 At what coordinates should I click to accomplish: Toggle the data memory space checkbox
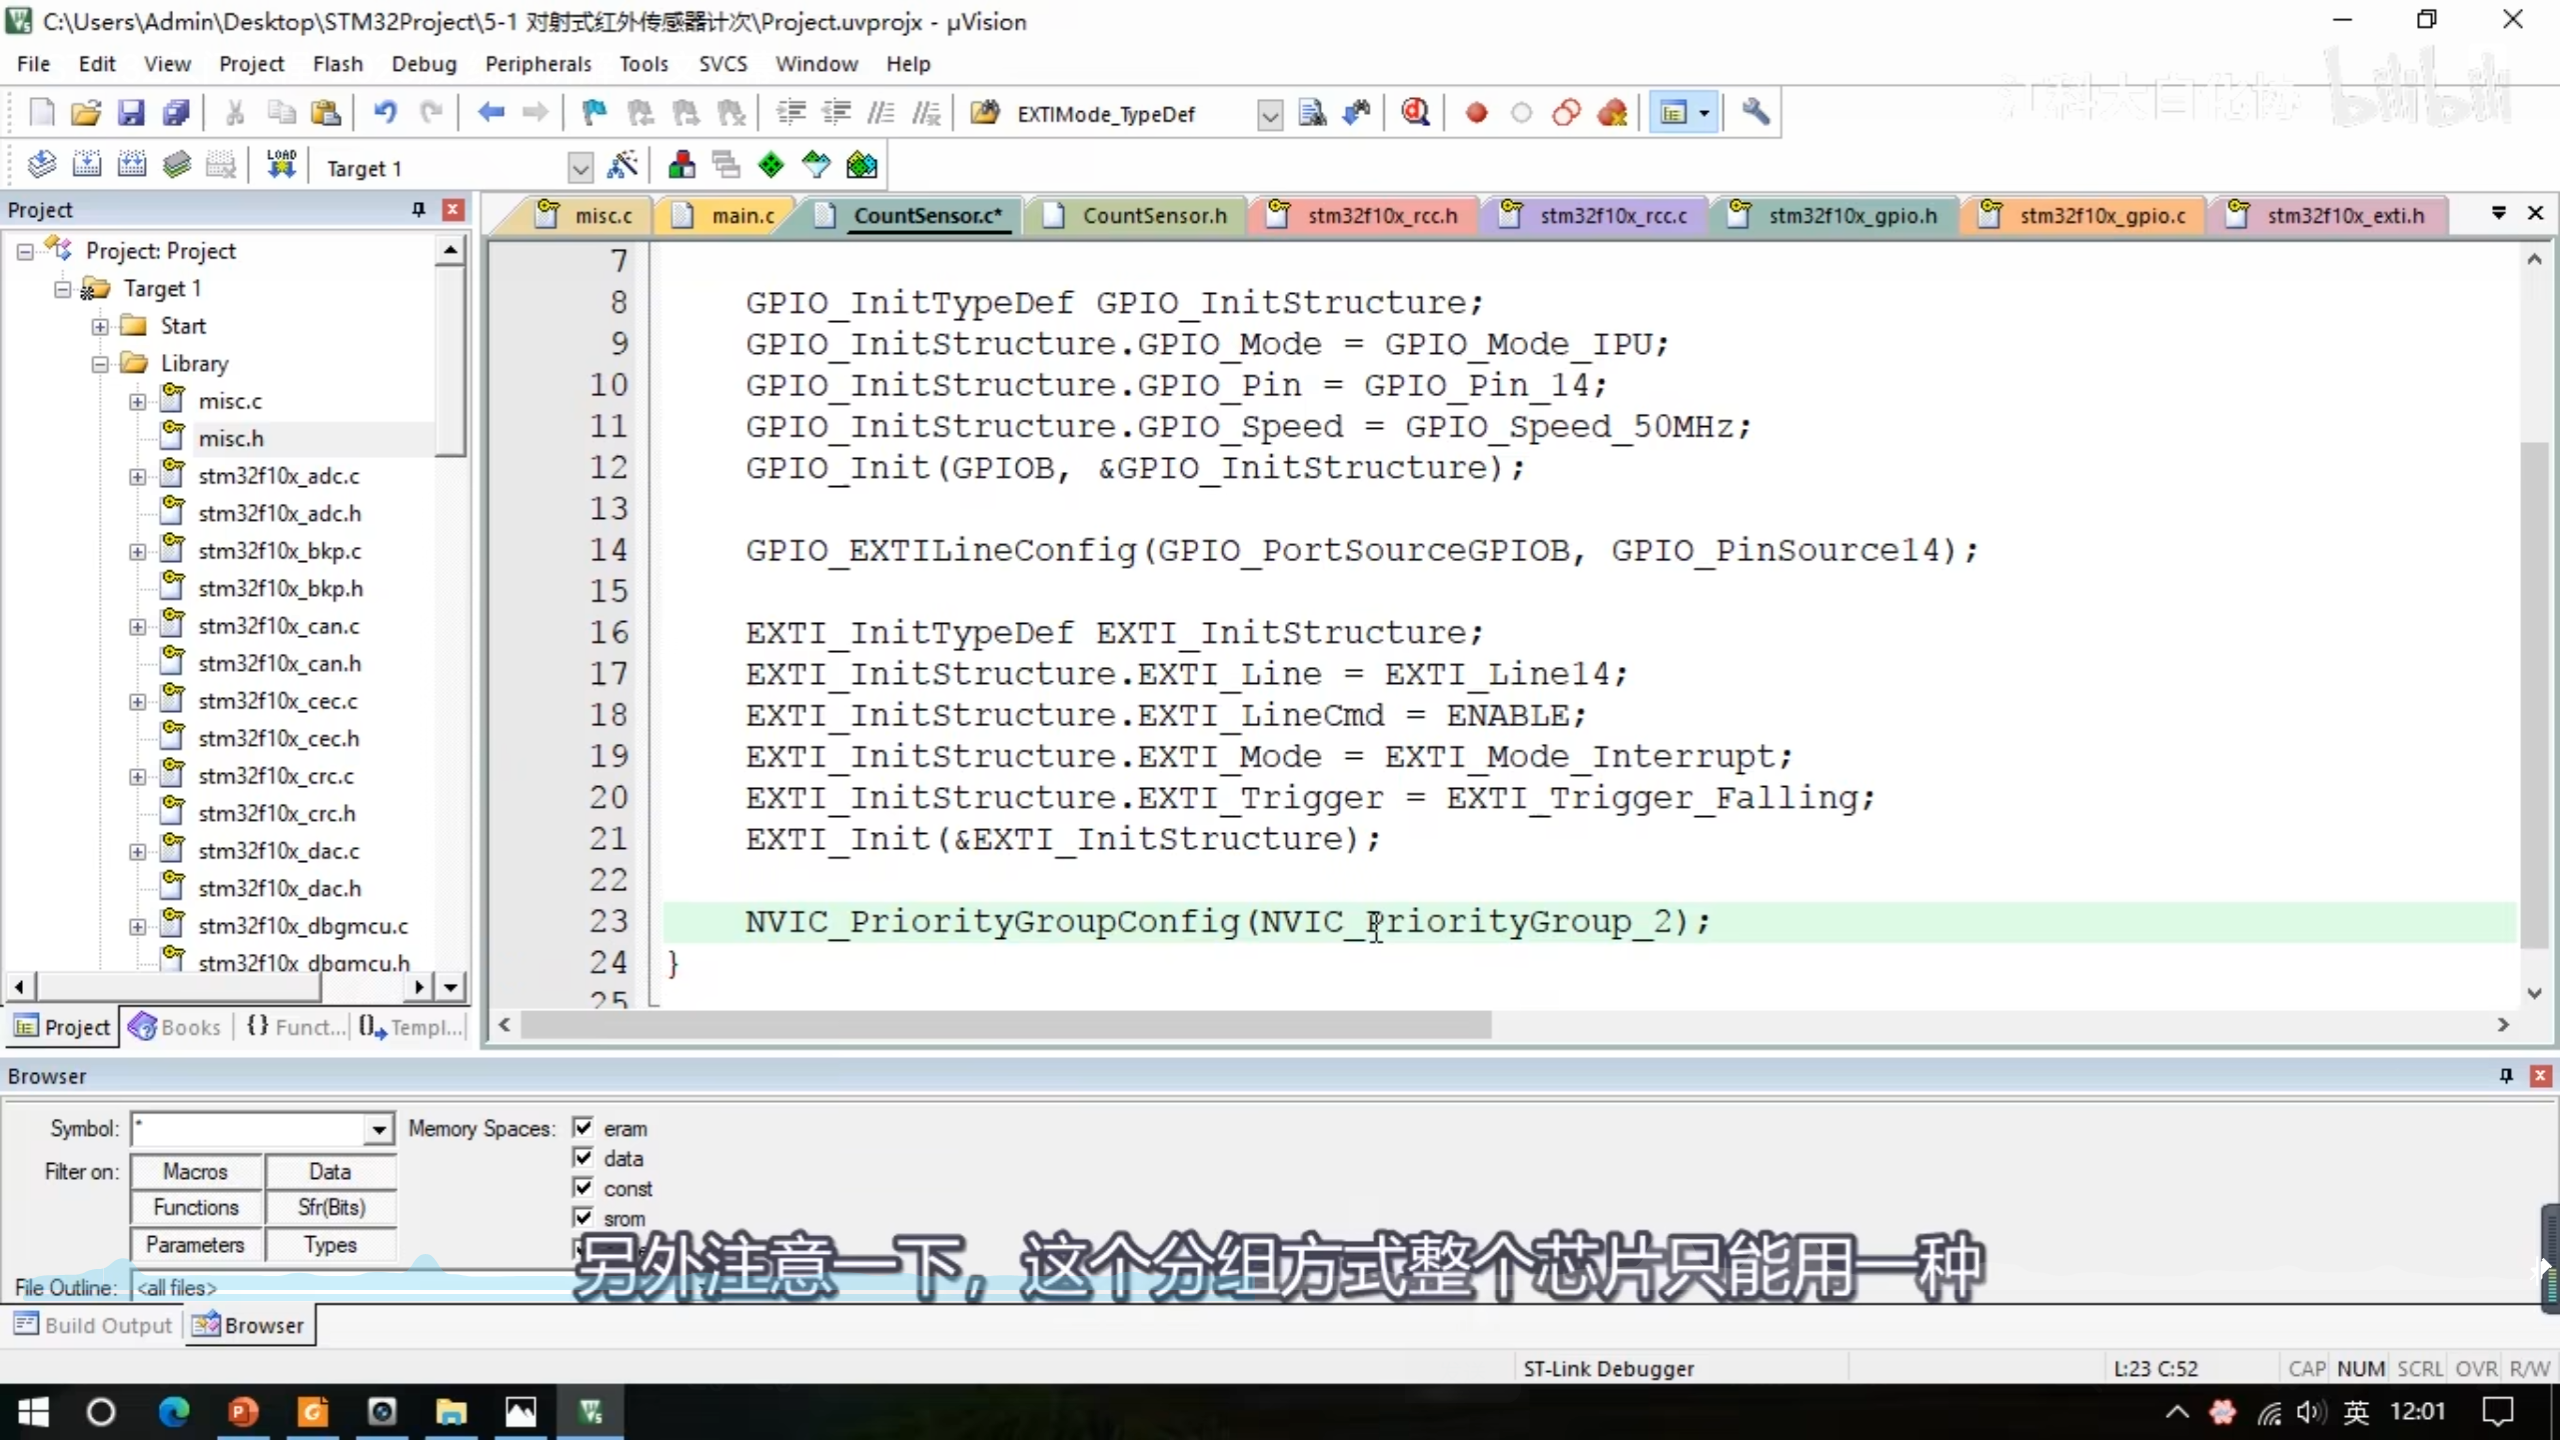tap(583, 1158)
